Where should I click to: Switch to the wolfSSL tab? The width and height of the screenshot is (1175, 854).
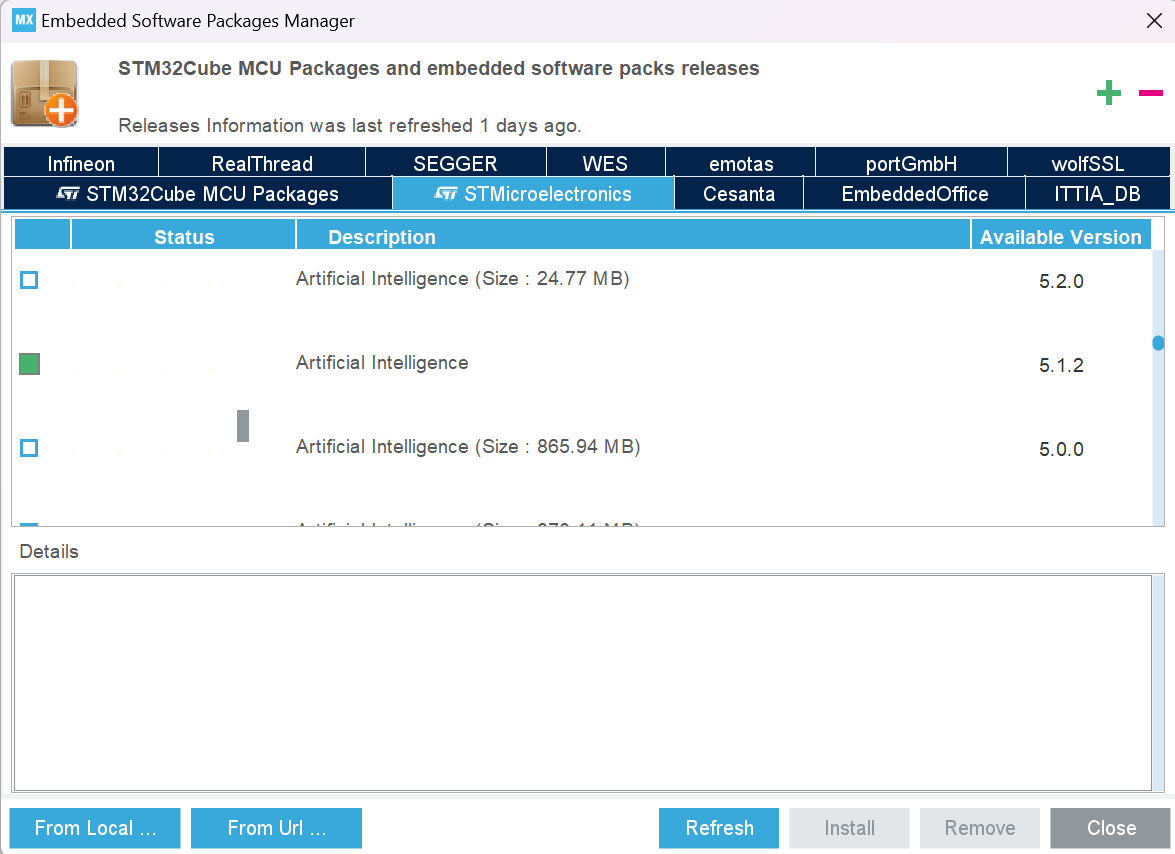pyautogui.click(x=1089, y=162)
